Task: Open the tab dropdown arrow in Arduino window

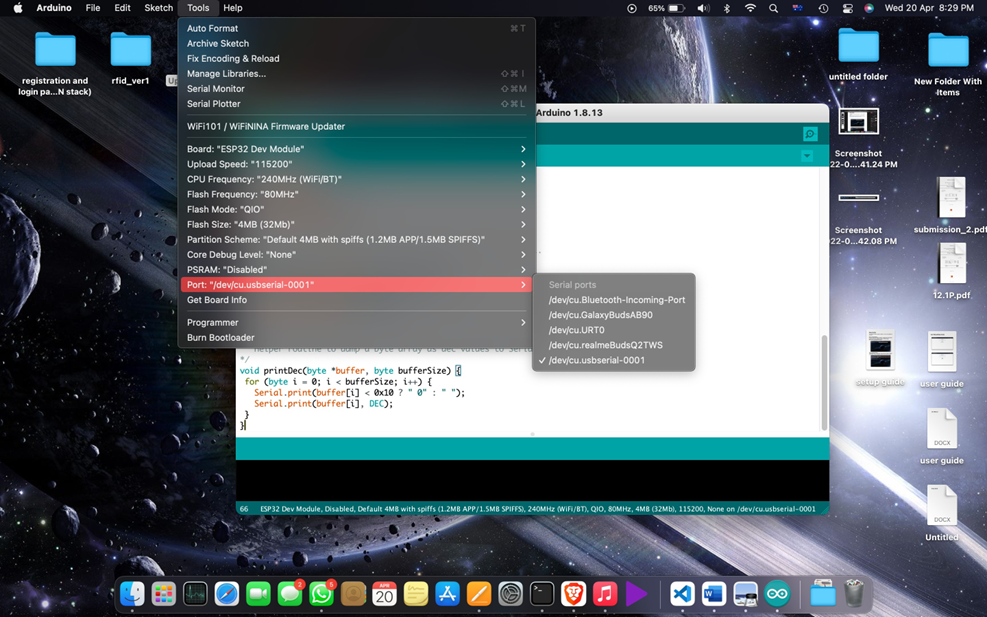Action: pos(807,156)
